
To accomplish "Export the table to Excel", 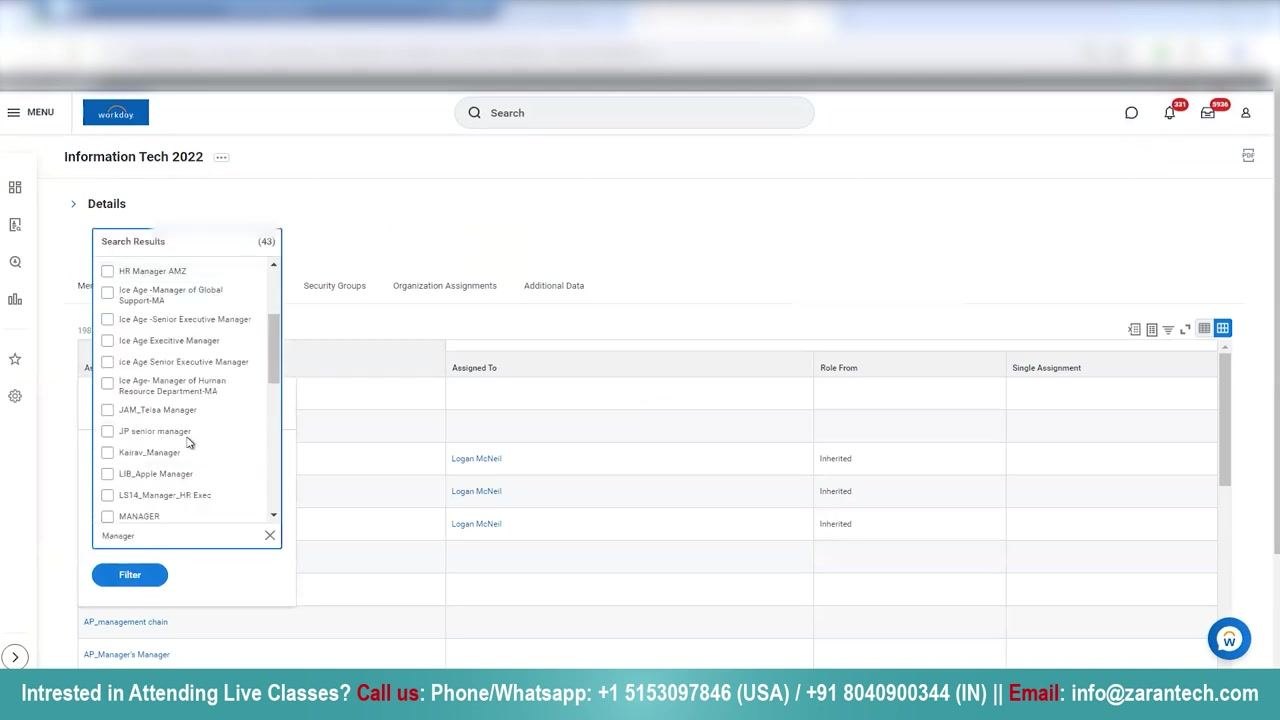I will [x=1134, y=329].
